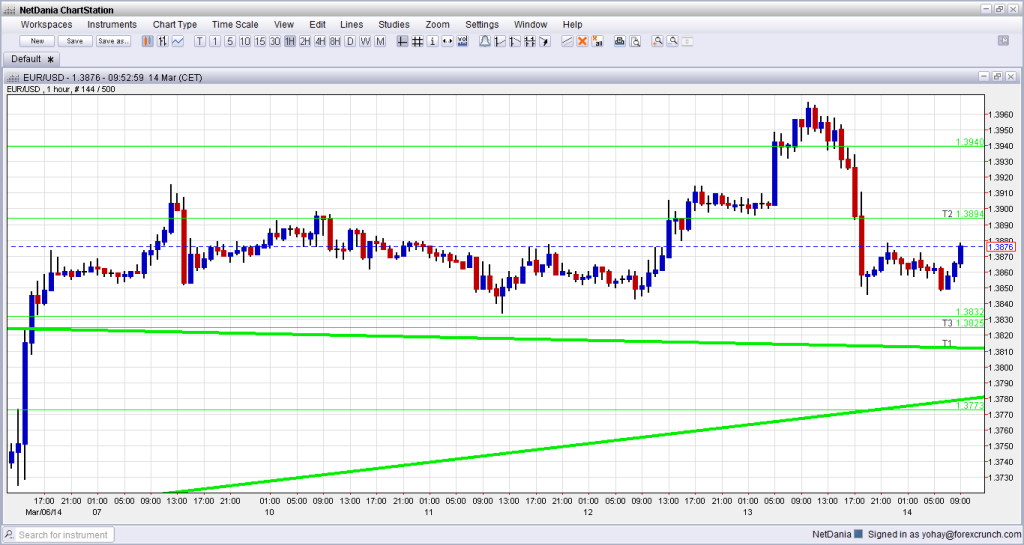Open the Time Scale menu
Viewport: 1024px width, 545px height.
point(235,24)
